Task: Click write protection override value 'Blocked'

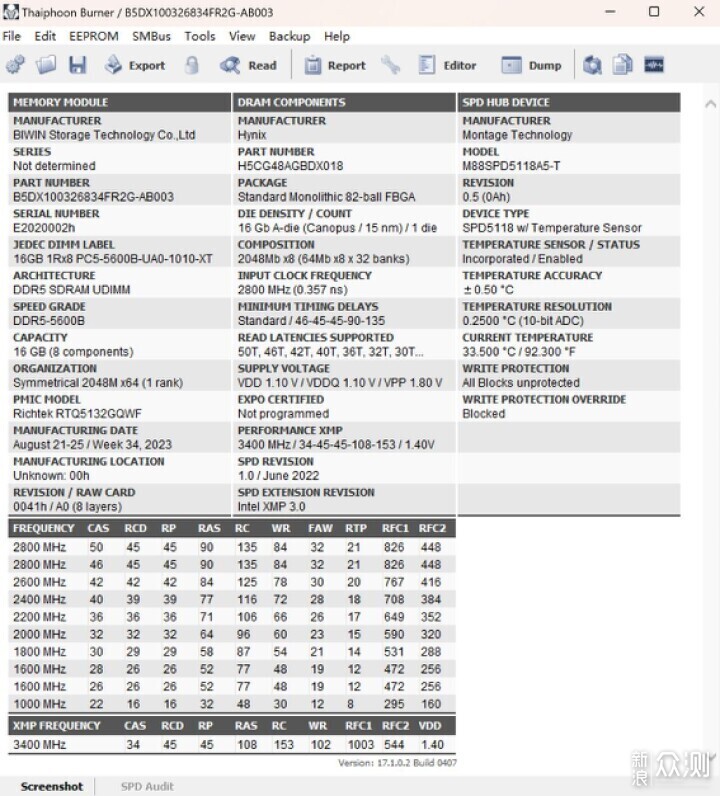Action: [x=483, y=414]
